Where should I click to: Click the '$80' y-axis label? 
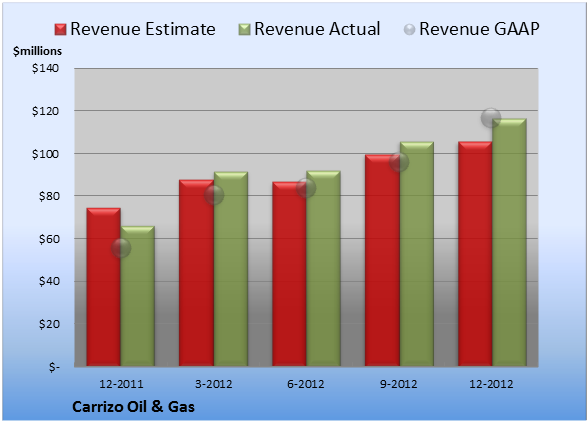(x=49, y=196)
